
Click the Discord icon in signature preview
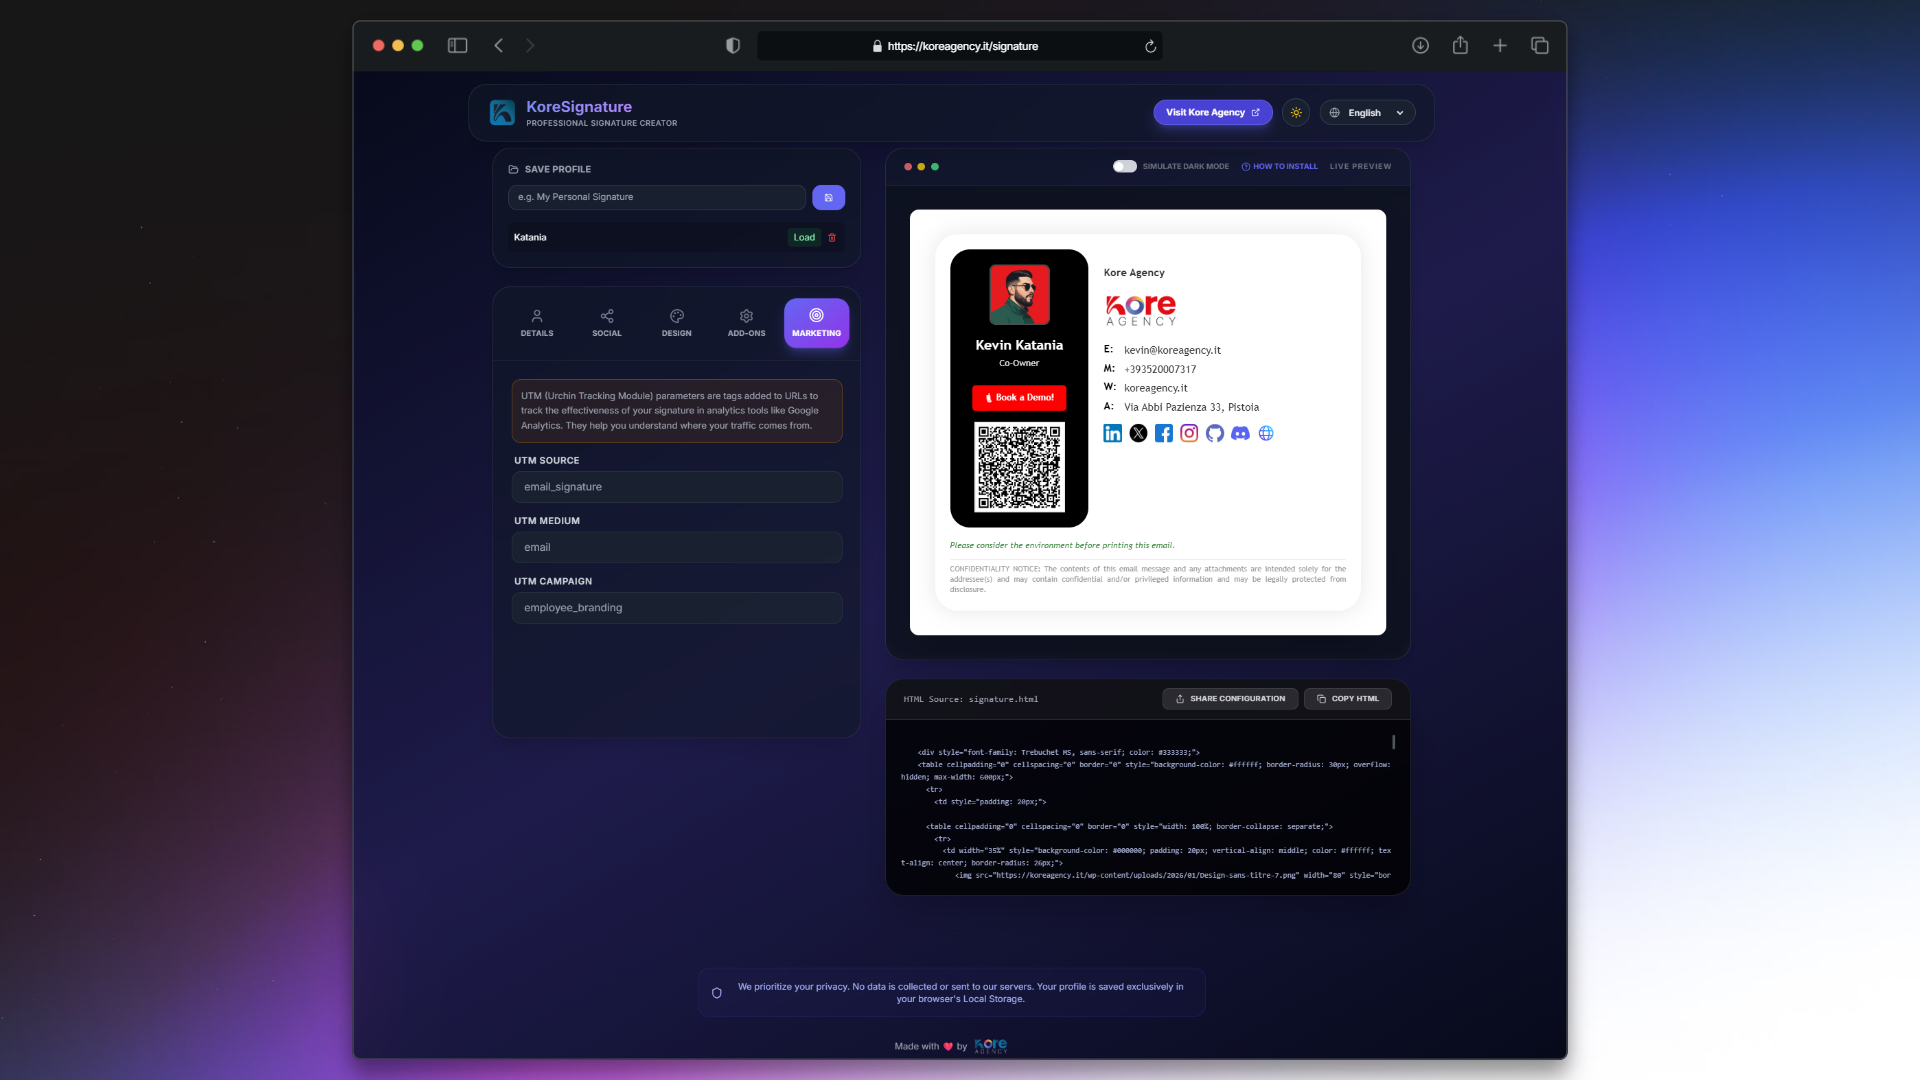1240,433
